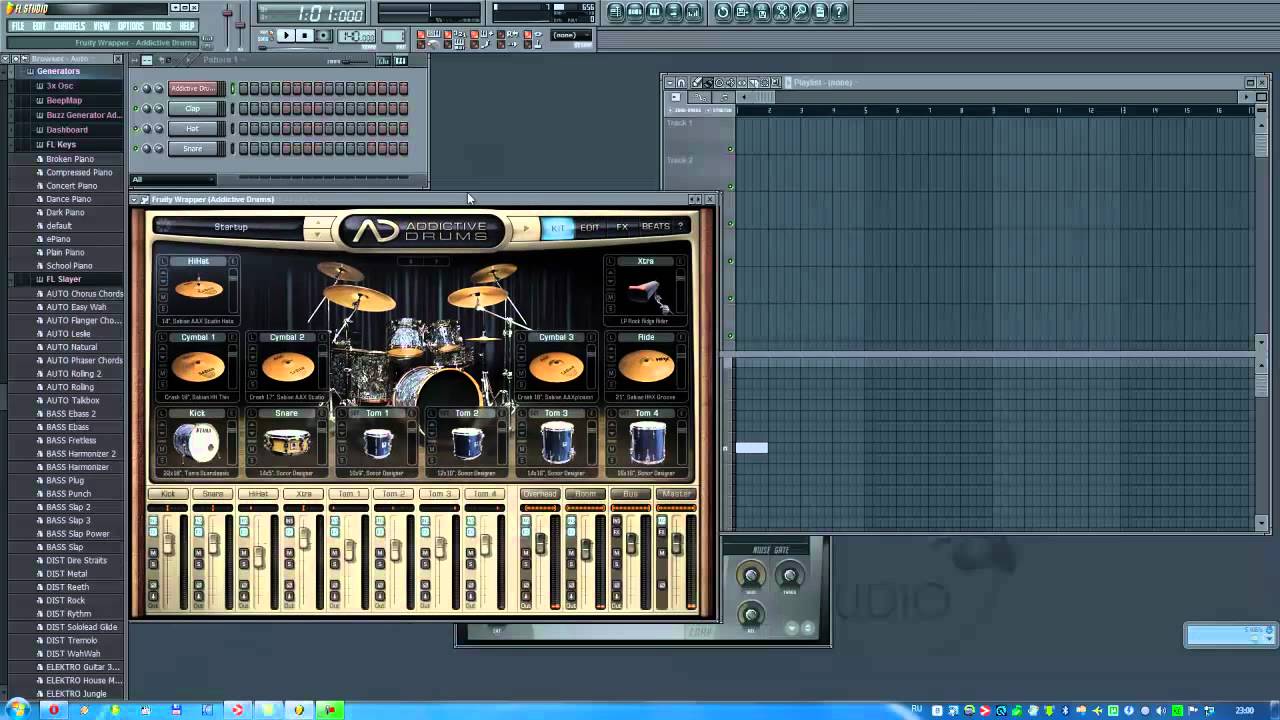
Task: Click the Play button in FL Studio transport
Action: point(285,36)
